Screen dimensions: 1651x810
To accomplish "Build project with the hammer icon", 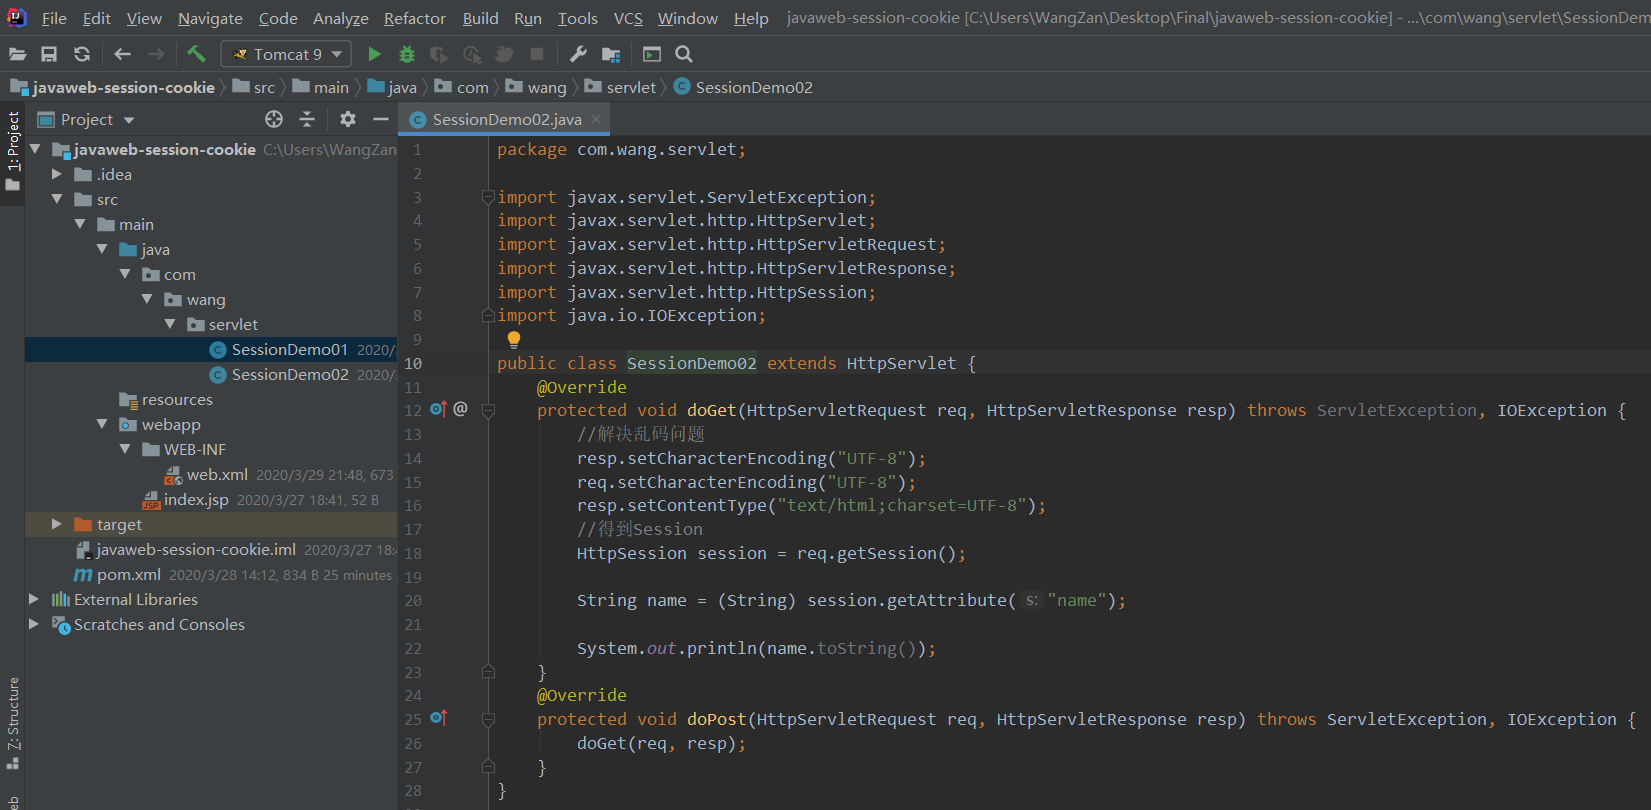I will click(x=196, y=54).
